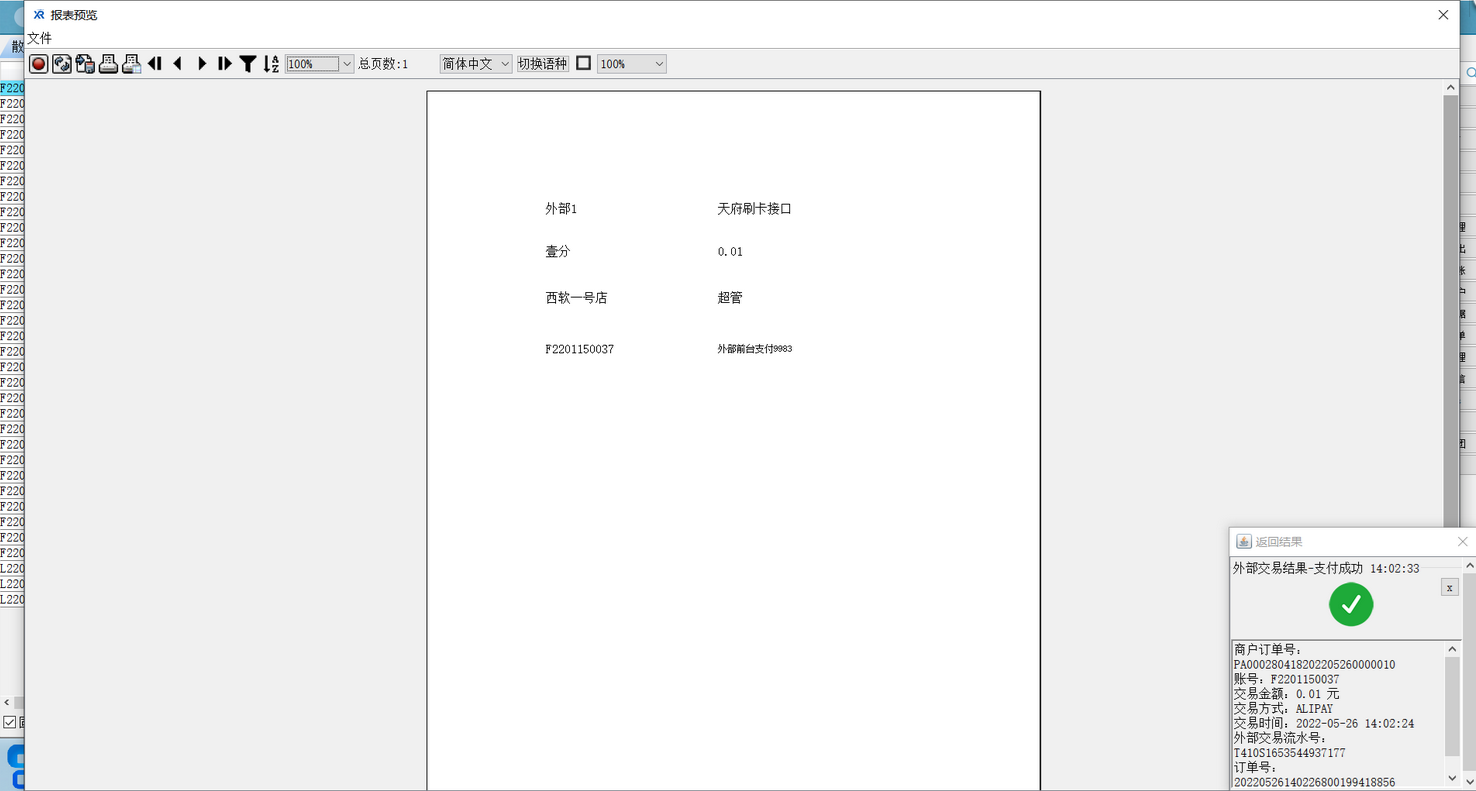Toggle the checkbox at bottom-left corner
The image size is (1476, 791).
pos(10,722)
